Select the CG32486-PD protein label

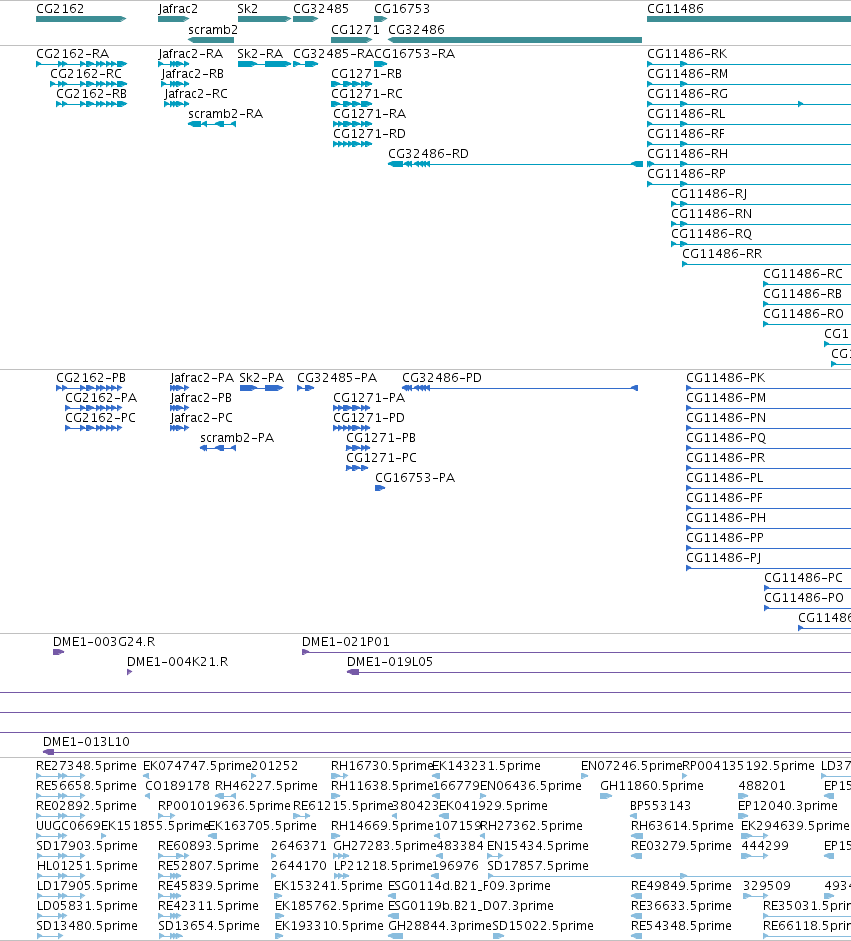(442, 377)
